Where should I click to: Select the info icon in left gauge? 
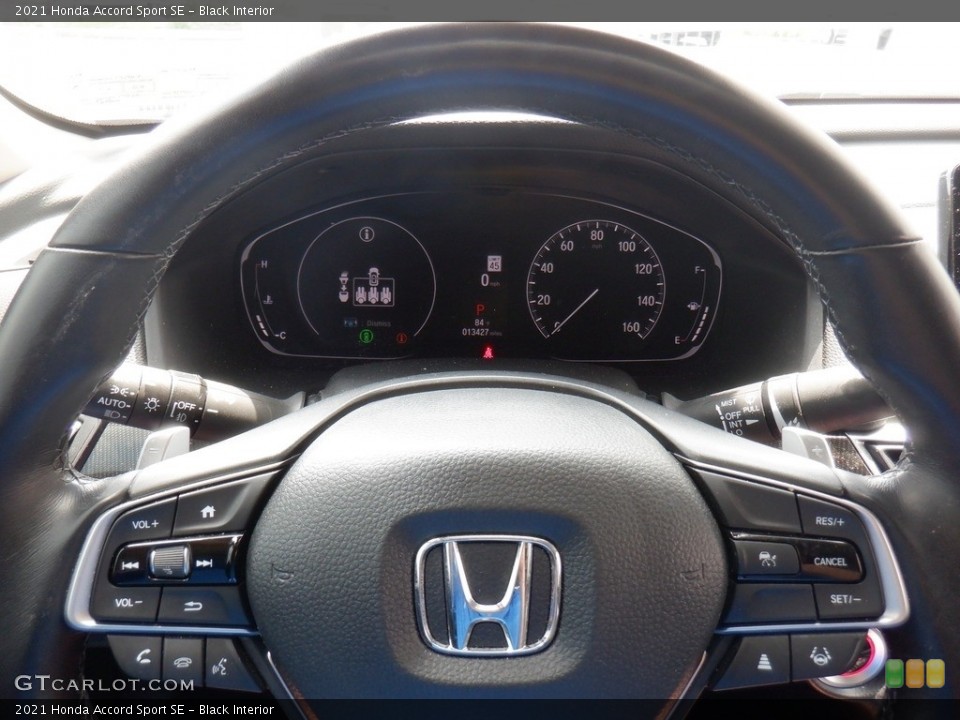point(366,234)
